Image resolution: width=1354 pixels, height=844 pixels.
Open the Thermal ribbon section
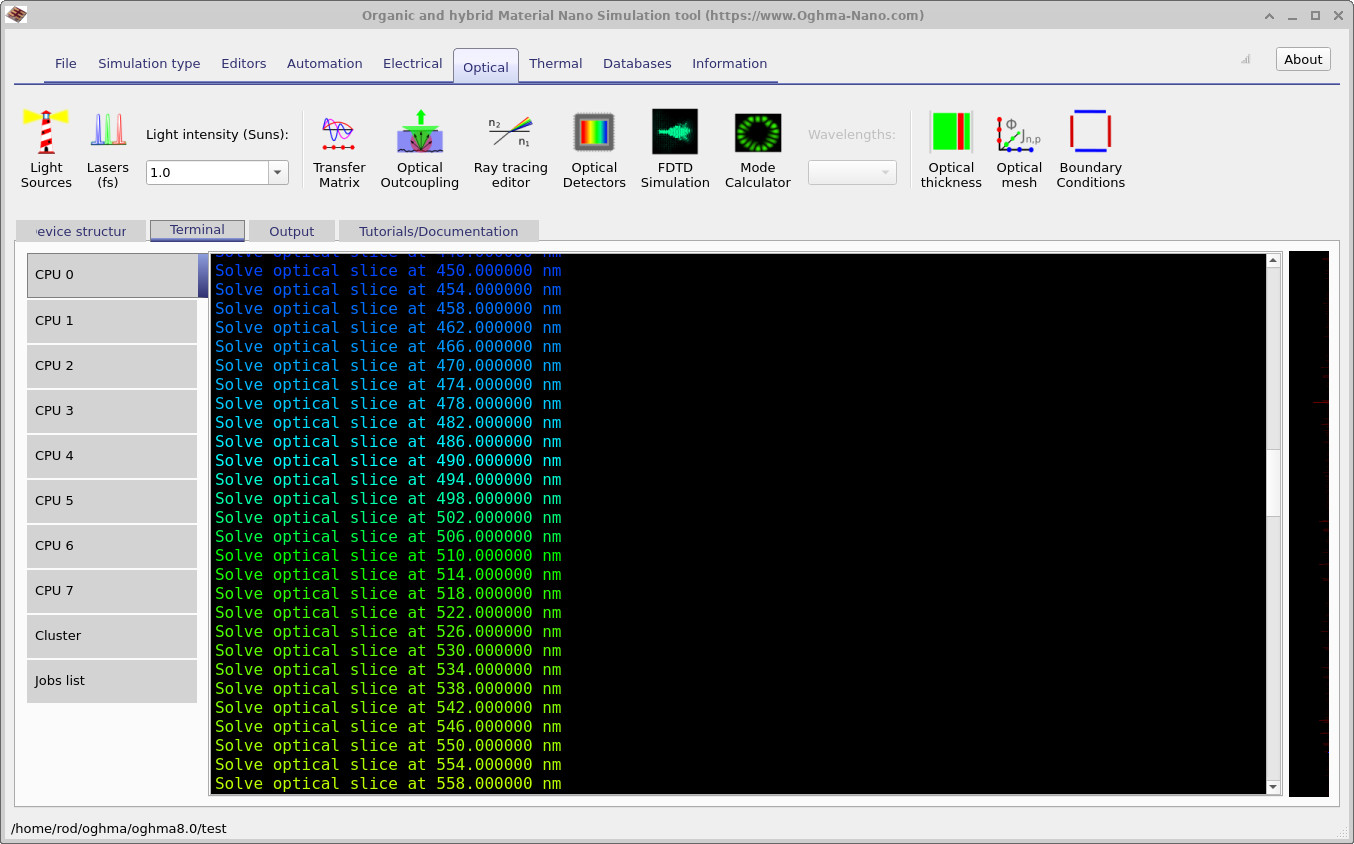coord(556,63)
